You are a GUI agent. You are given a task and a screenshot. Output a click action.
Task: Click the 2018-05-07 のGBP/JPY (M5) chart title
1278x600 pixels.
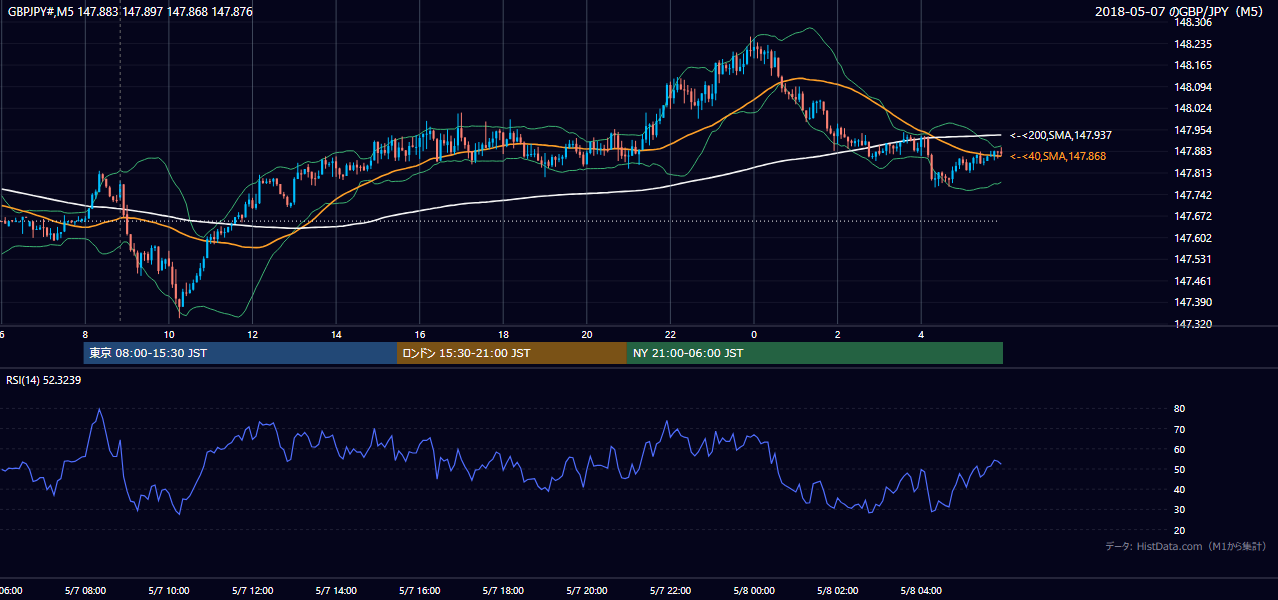(x=1181, y=12)
